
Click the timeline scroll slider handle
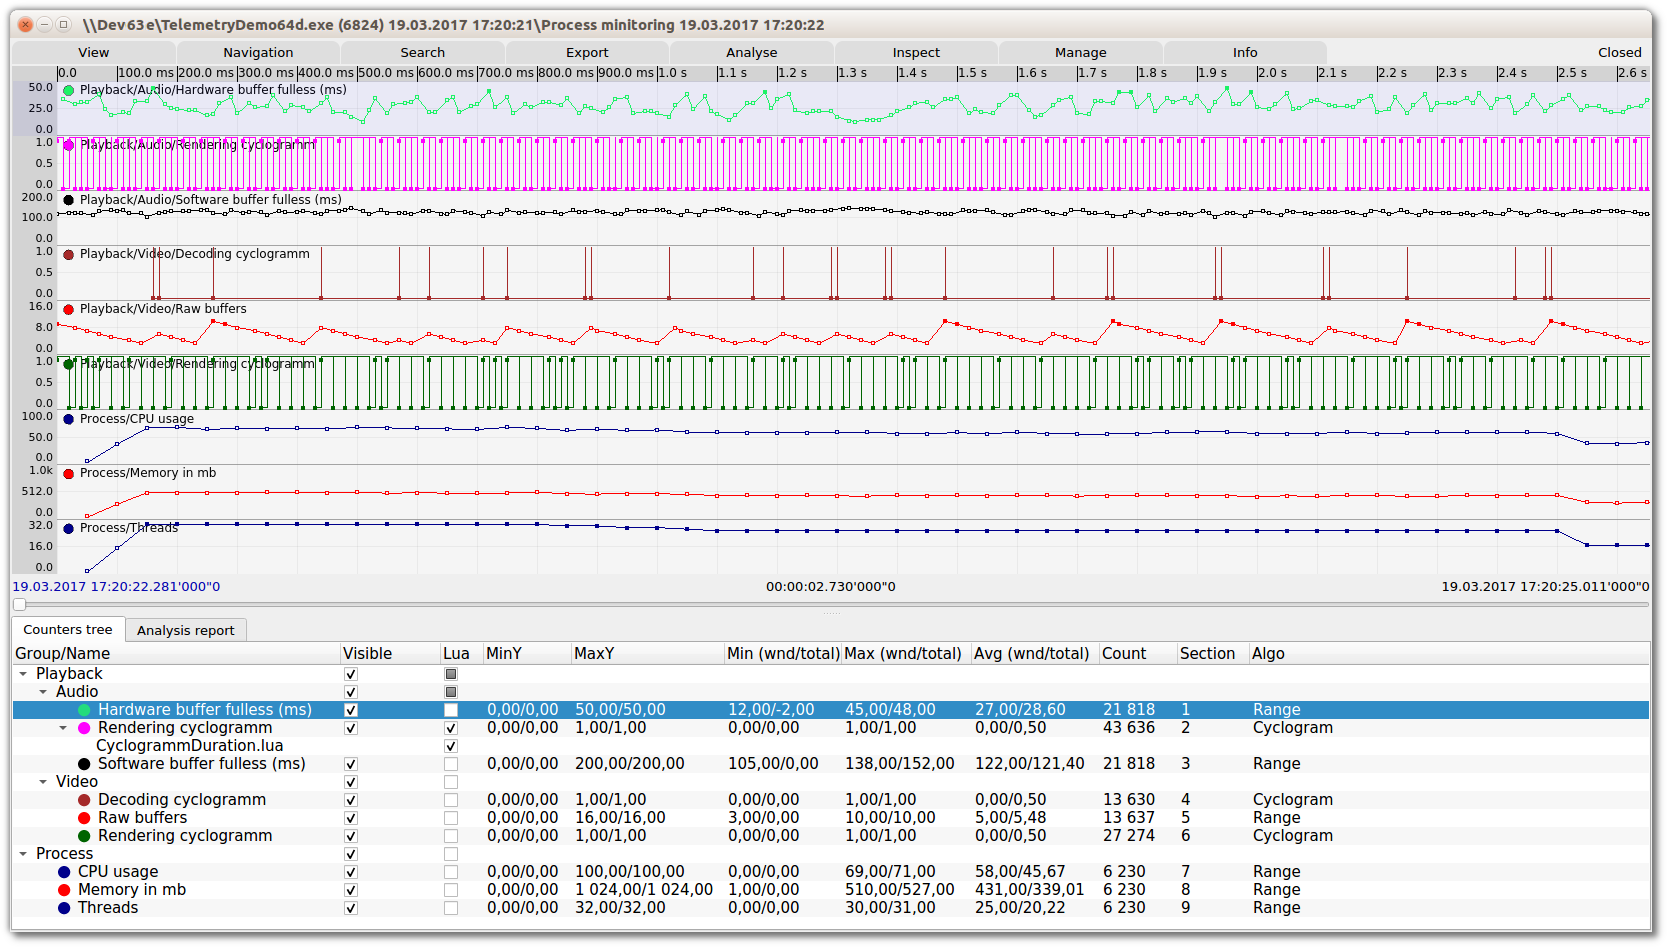[x=19, y=604]
